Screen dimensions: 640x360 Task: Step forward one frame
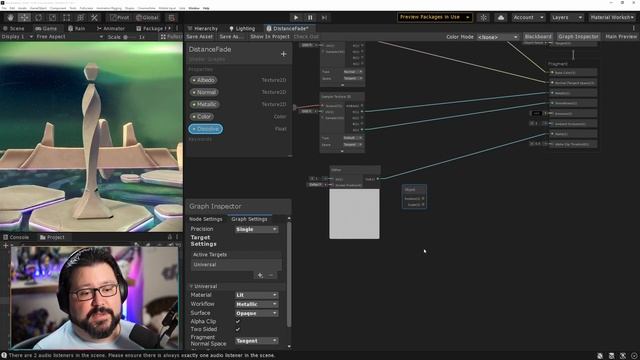tap(324, 18)
